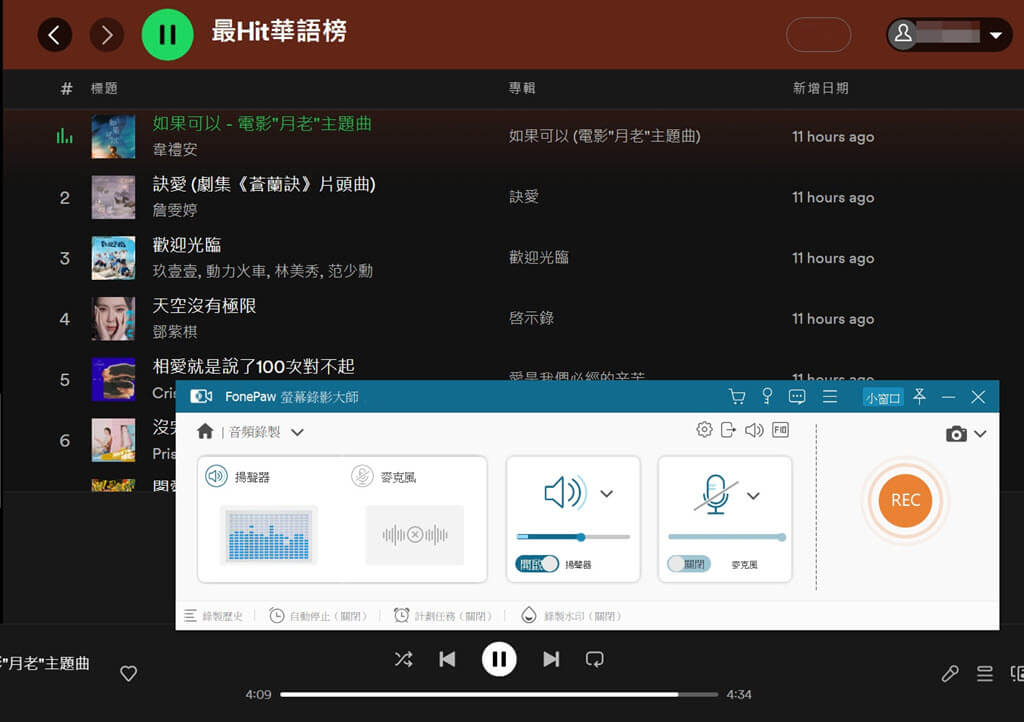
Task: Expand microphone device dropdown arrow
Action: [x=753, y=496]
